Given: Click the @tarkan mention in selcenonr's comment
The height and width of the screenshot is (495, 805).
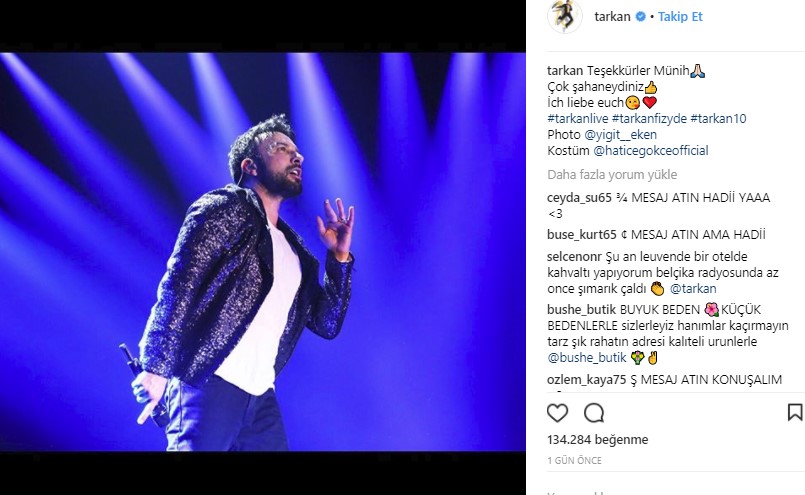Looking at the screenshot, I should pos(693,289).
